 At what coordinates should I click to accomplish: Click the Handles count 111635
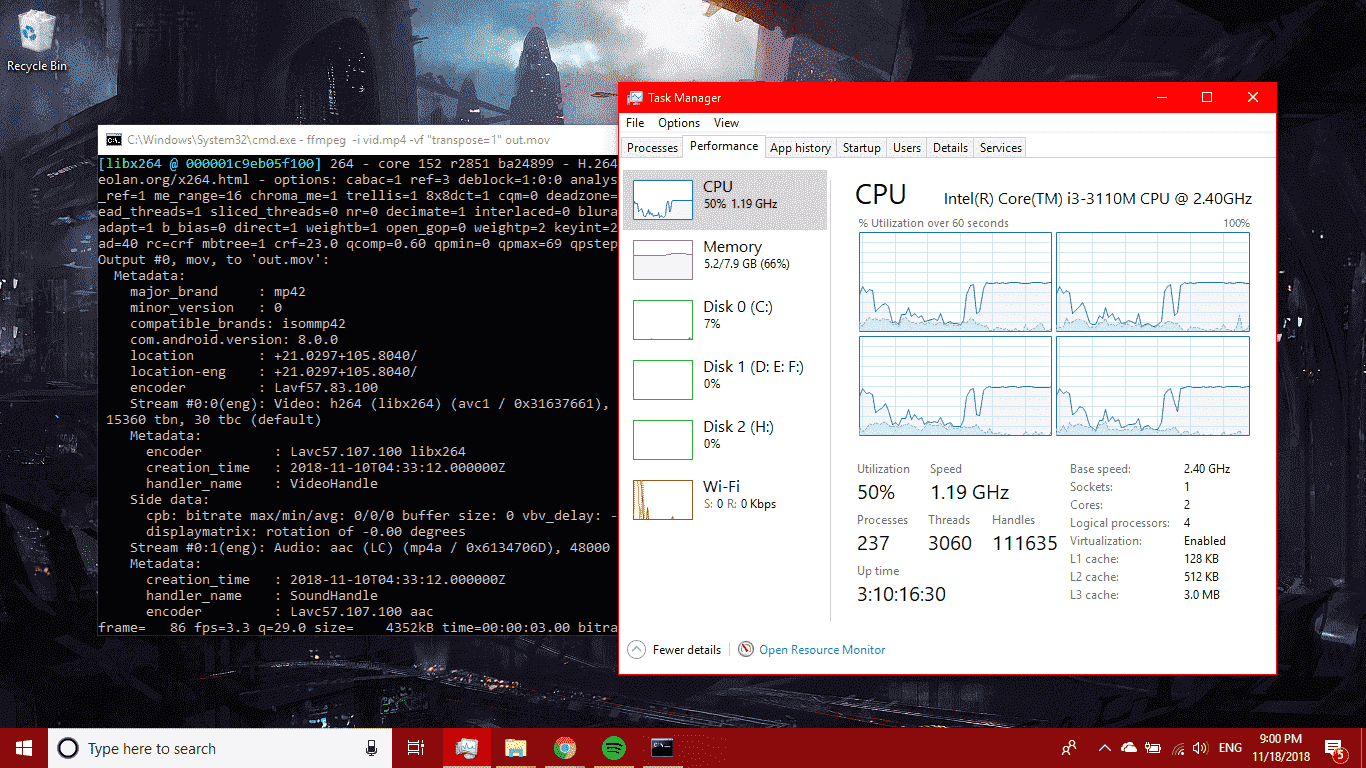(x=1024, y=543)
